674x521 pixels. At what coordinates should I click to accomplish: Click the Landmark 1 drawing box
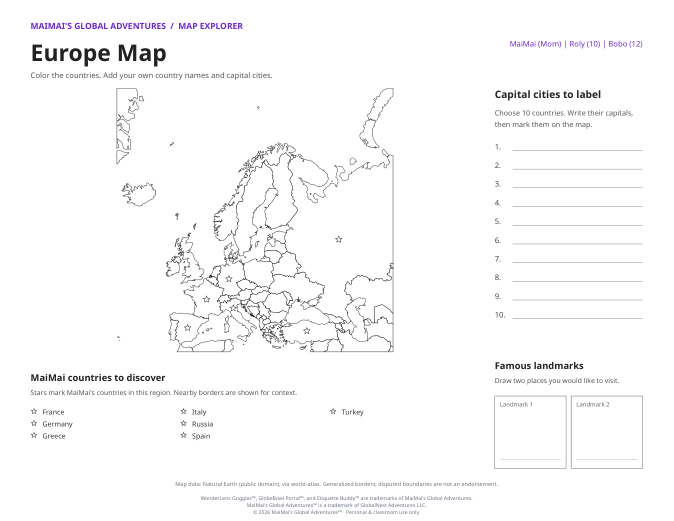coord(530,432)
